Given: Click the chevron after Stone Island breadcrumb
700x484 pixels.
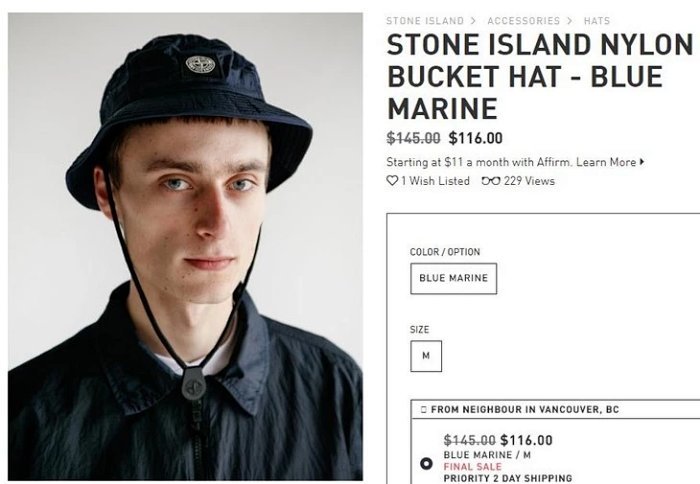Looking at the screenshot, I should pos(475,21).
